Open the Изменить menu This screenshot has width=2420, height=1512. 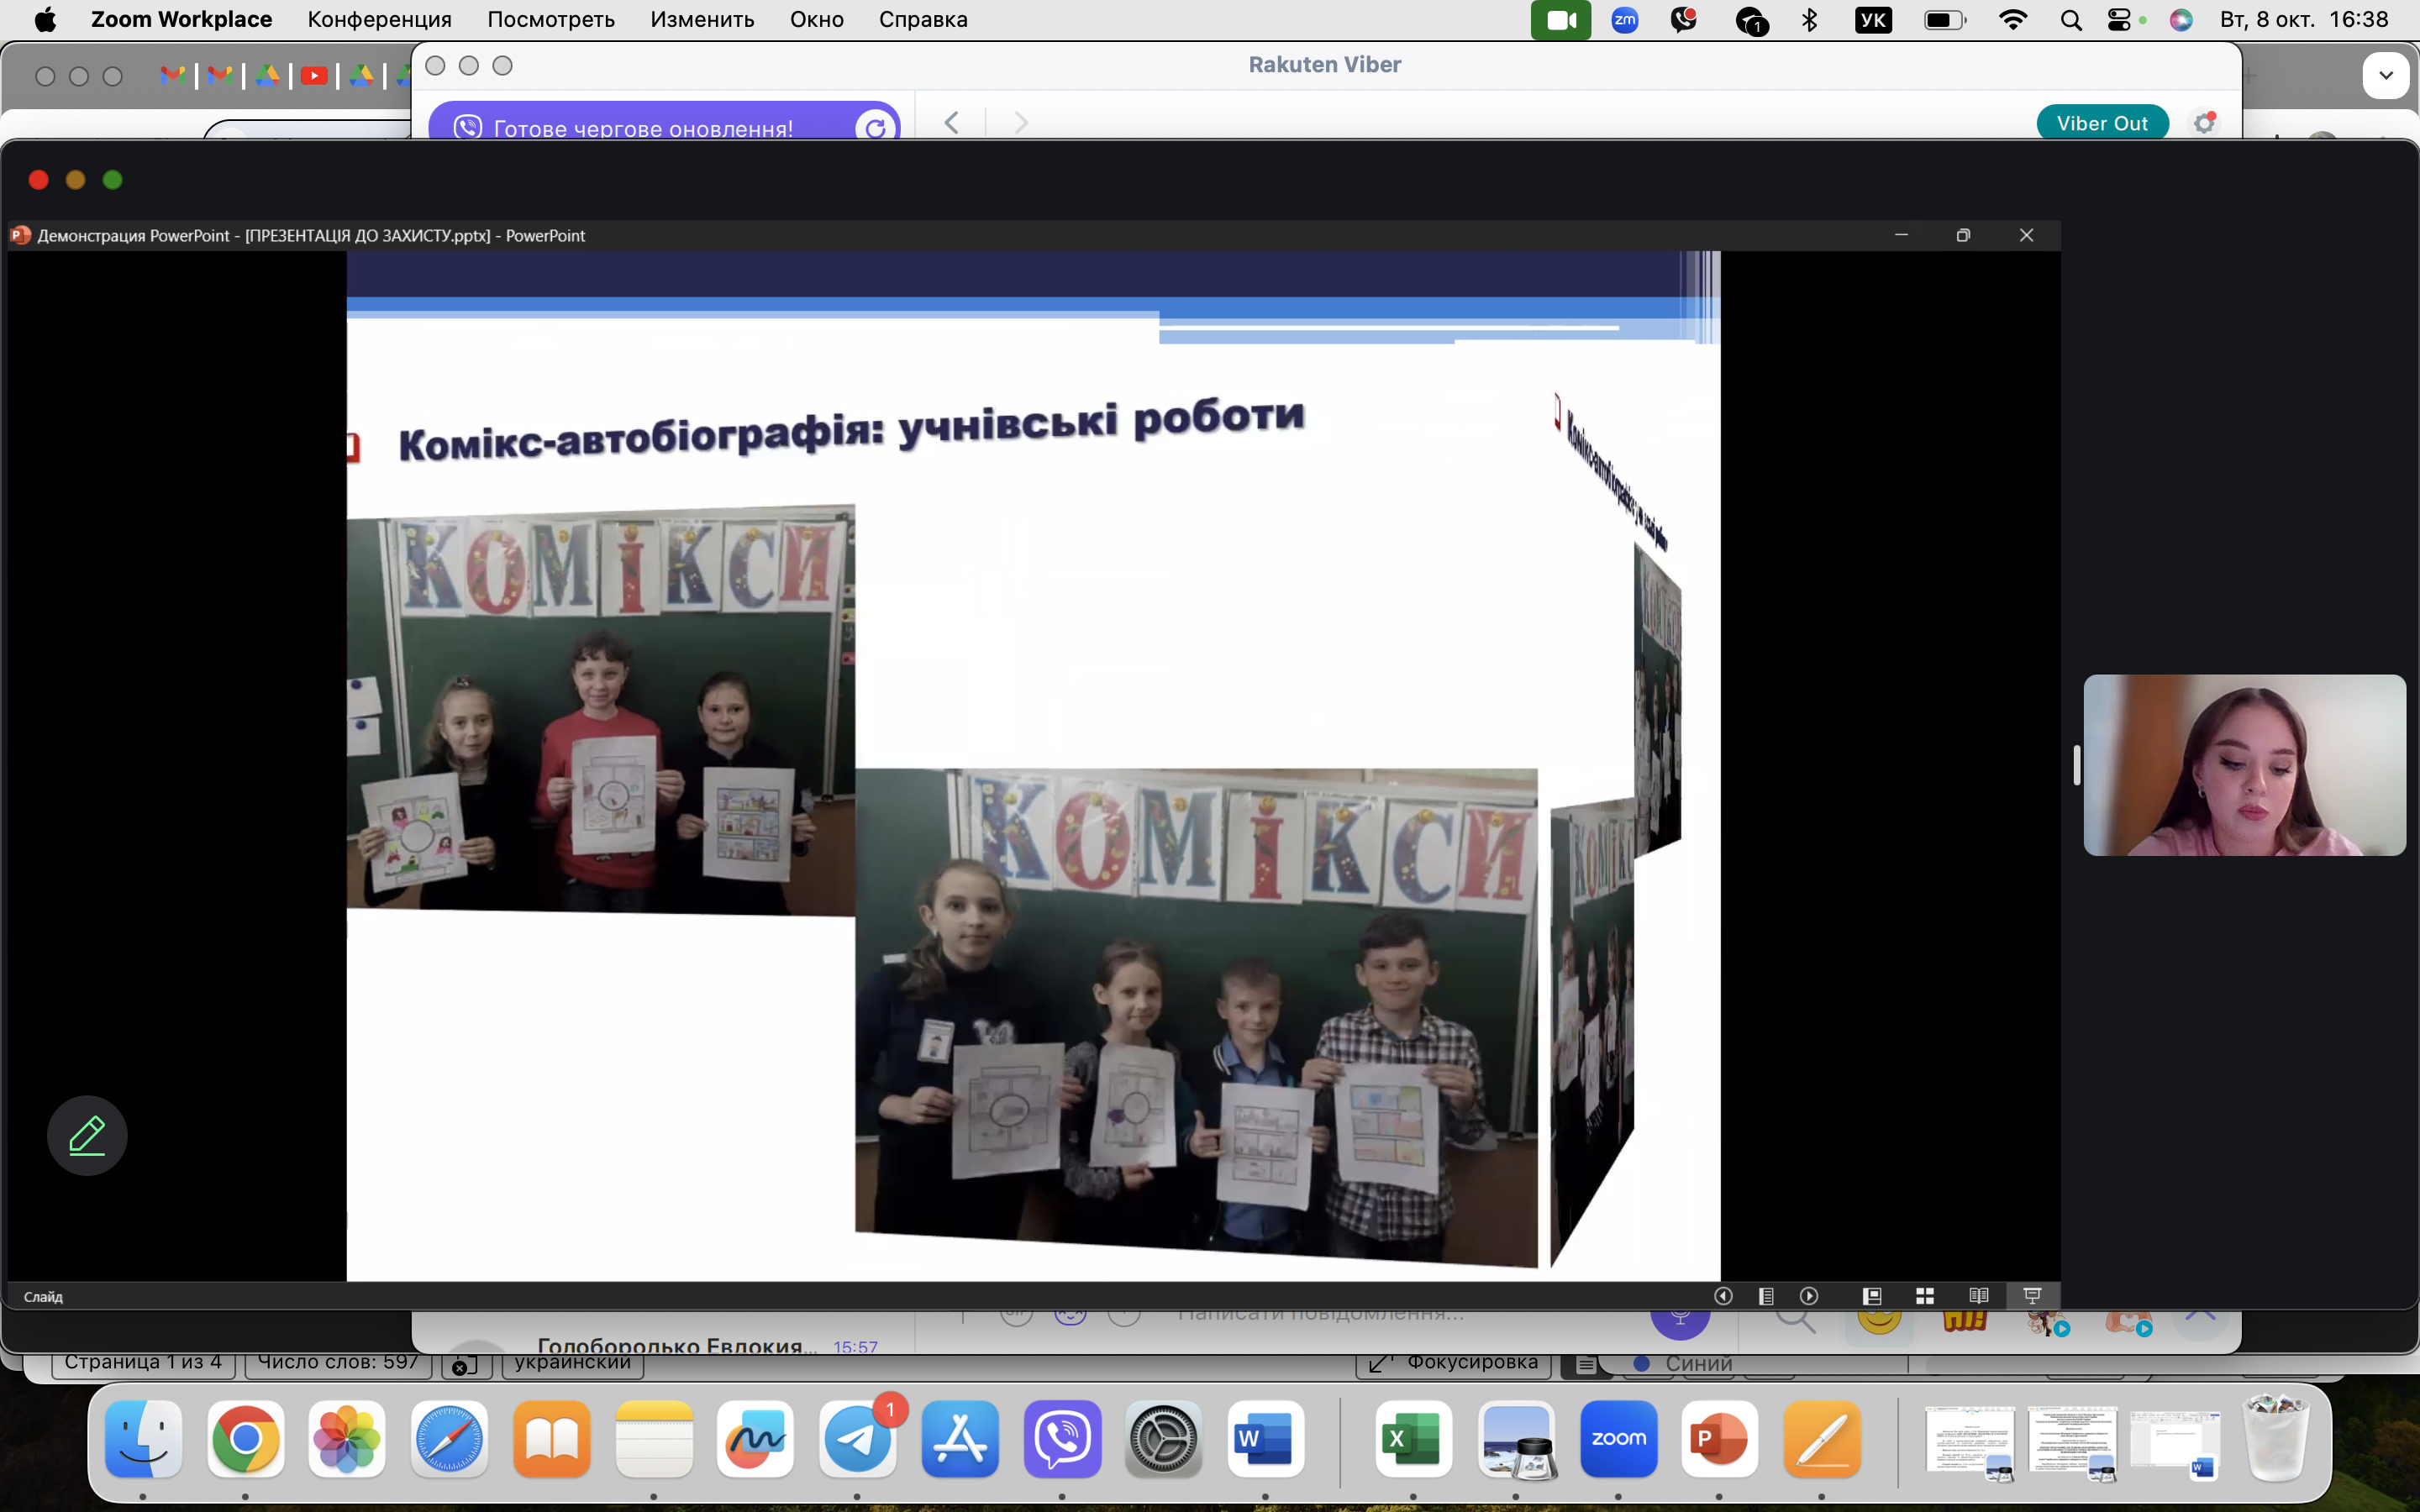pyautogui.click(x=702, y=20)
